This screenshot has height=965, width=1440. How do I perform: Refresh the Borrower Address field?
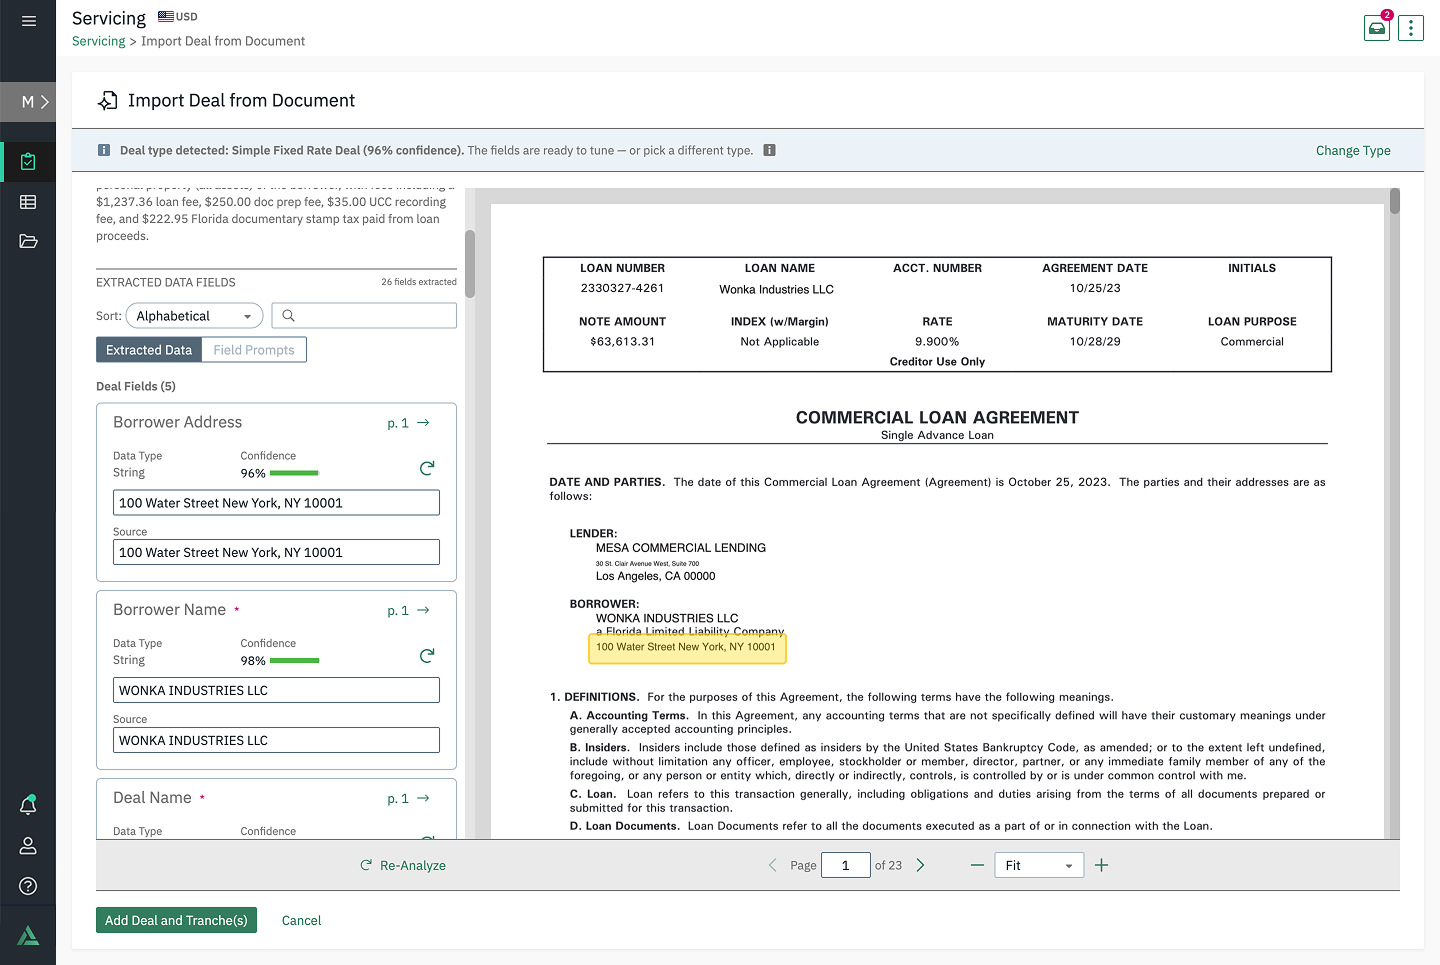pyautogui.click(x=427, y=468)
